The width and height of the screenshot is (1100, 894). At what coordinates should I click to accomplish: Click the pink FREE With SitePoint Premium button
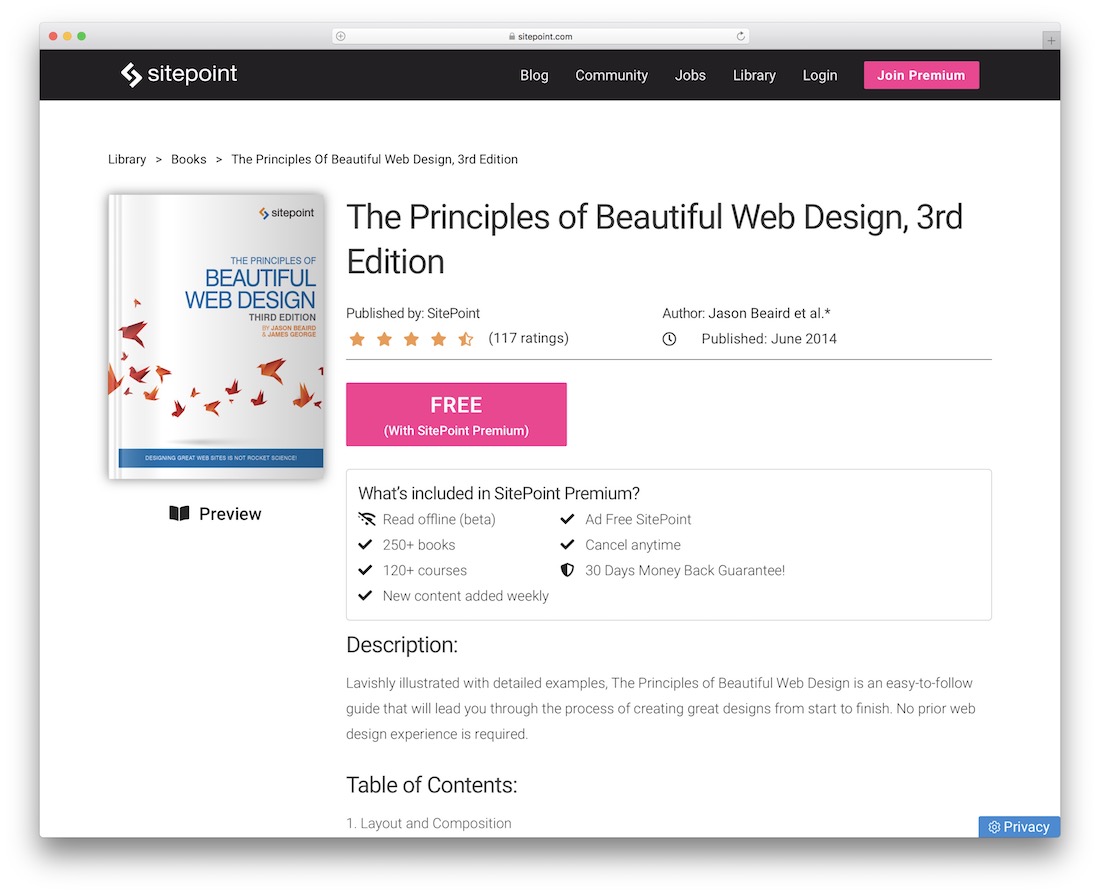point(456,414)
